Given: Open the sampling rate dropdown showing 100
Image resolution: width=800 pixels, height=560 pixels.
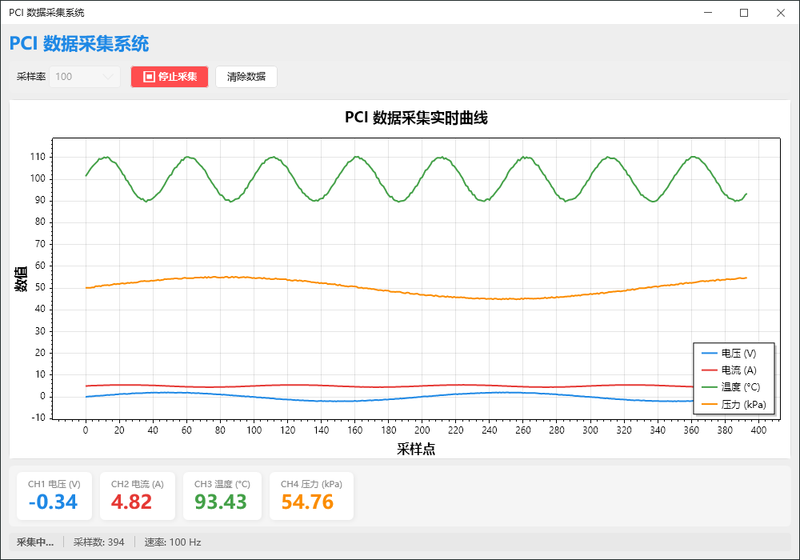Looking at the screenshot, I should [x=85, y=77].
